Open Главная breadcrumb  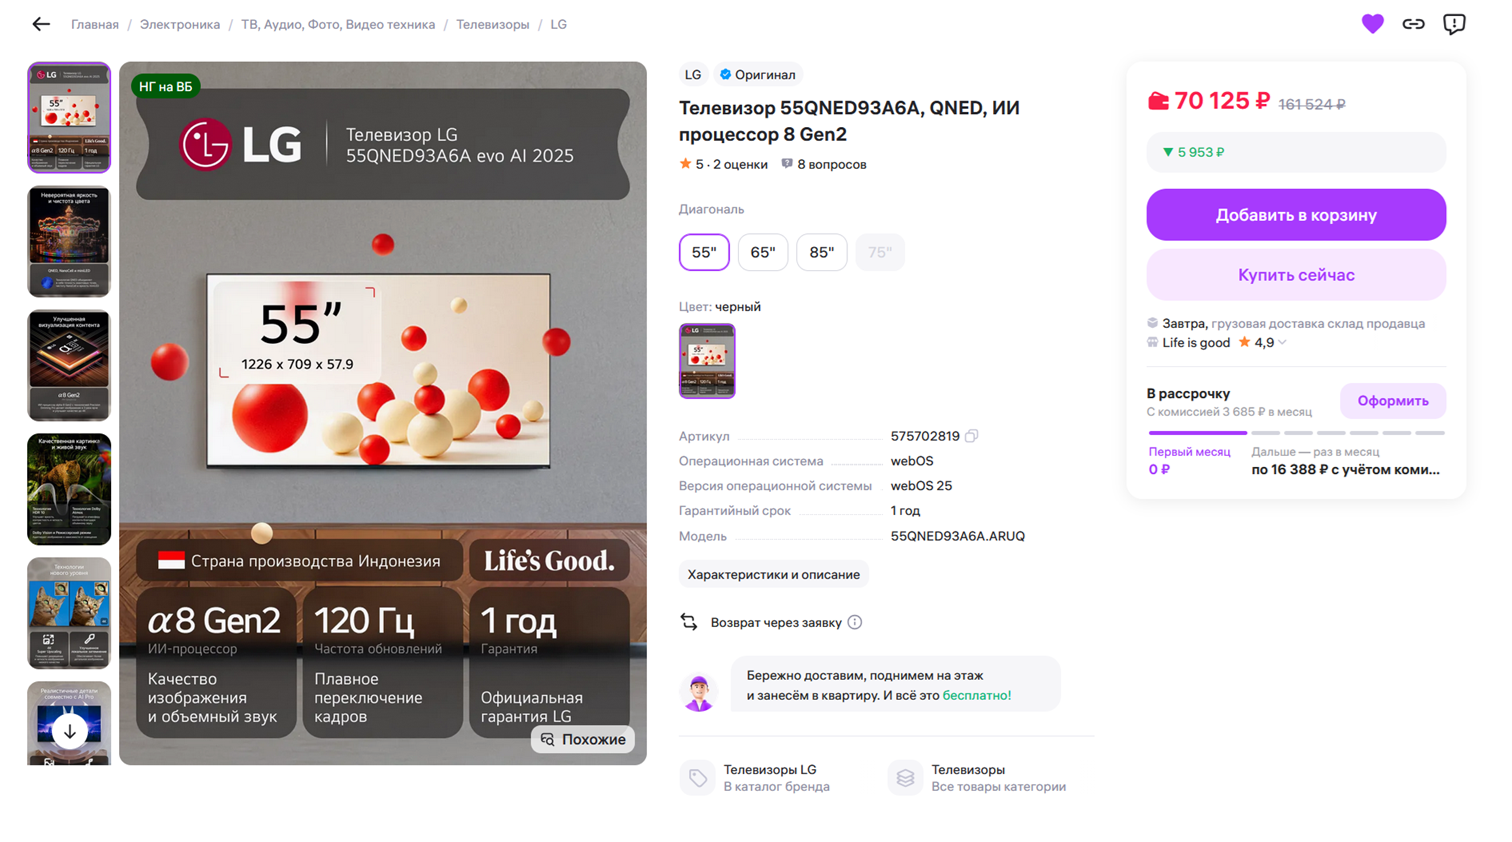point(95,24)
